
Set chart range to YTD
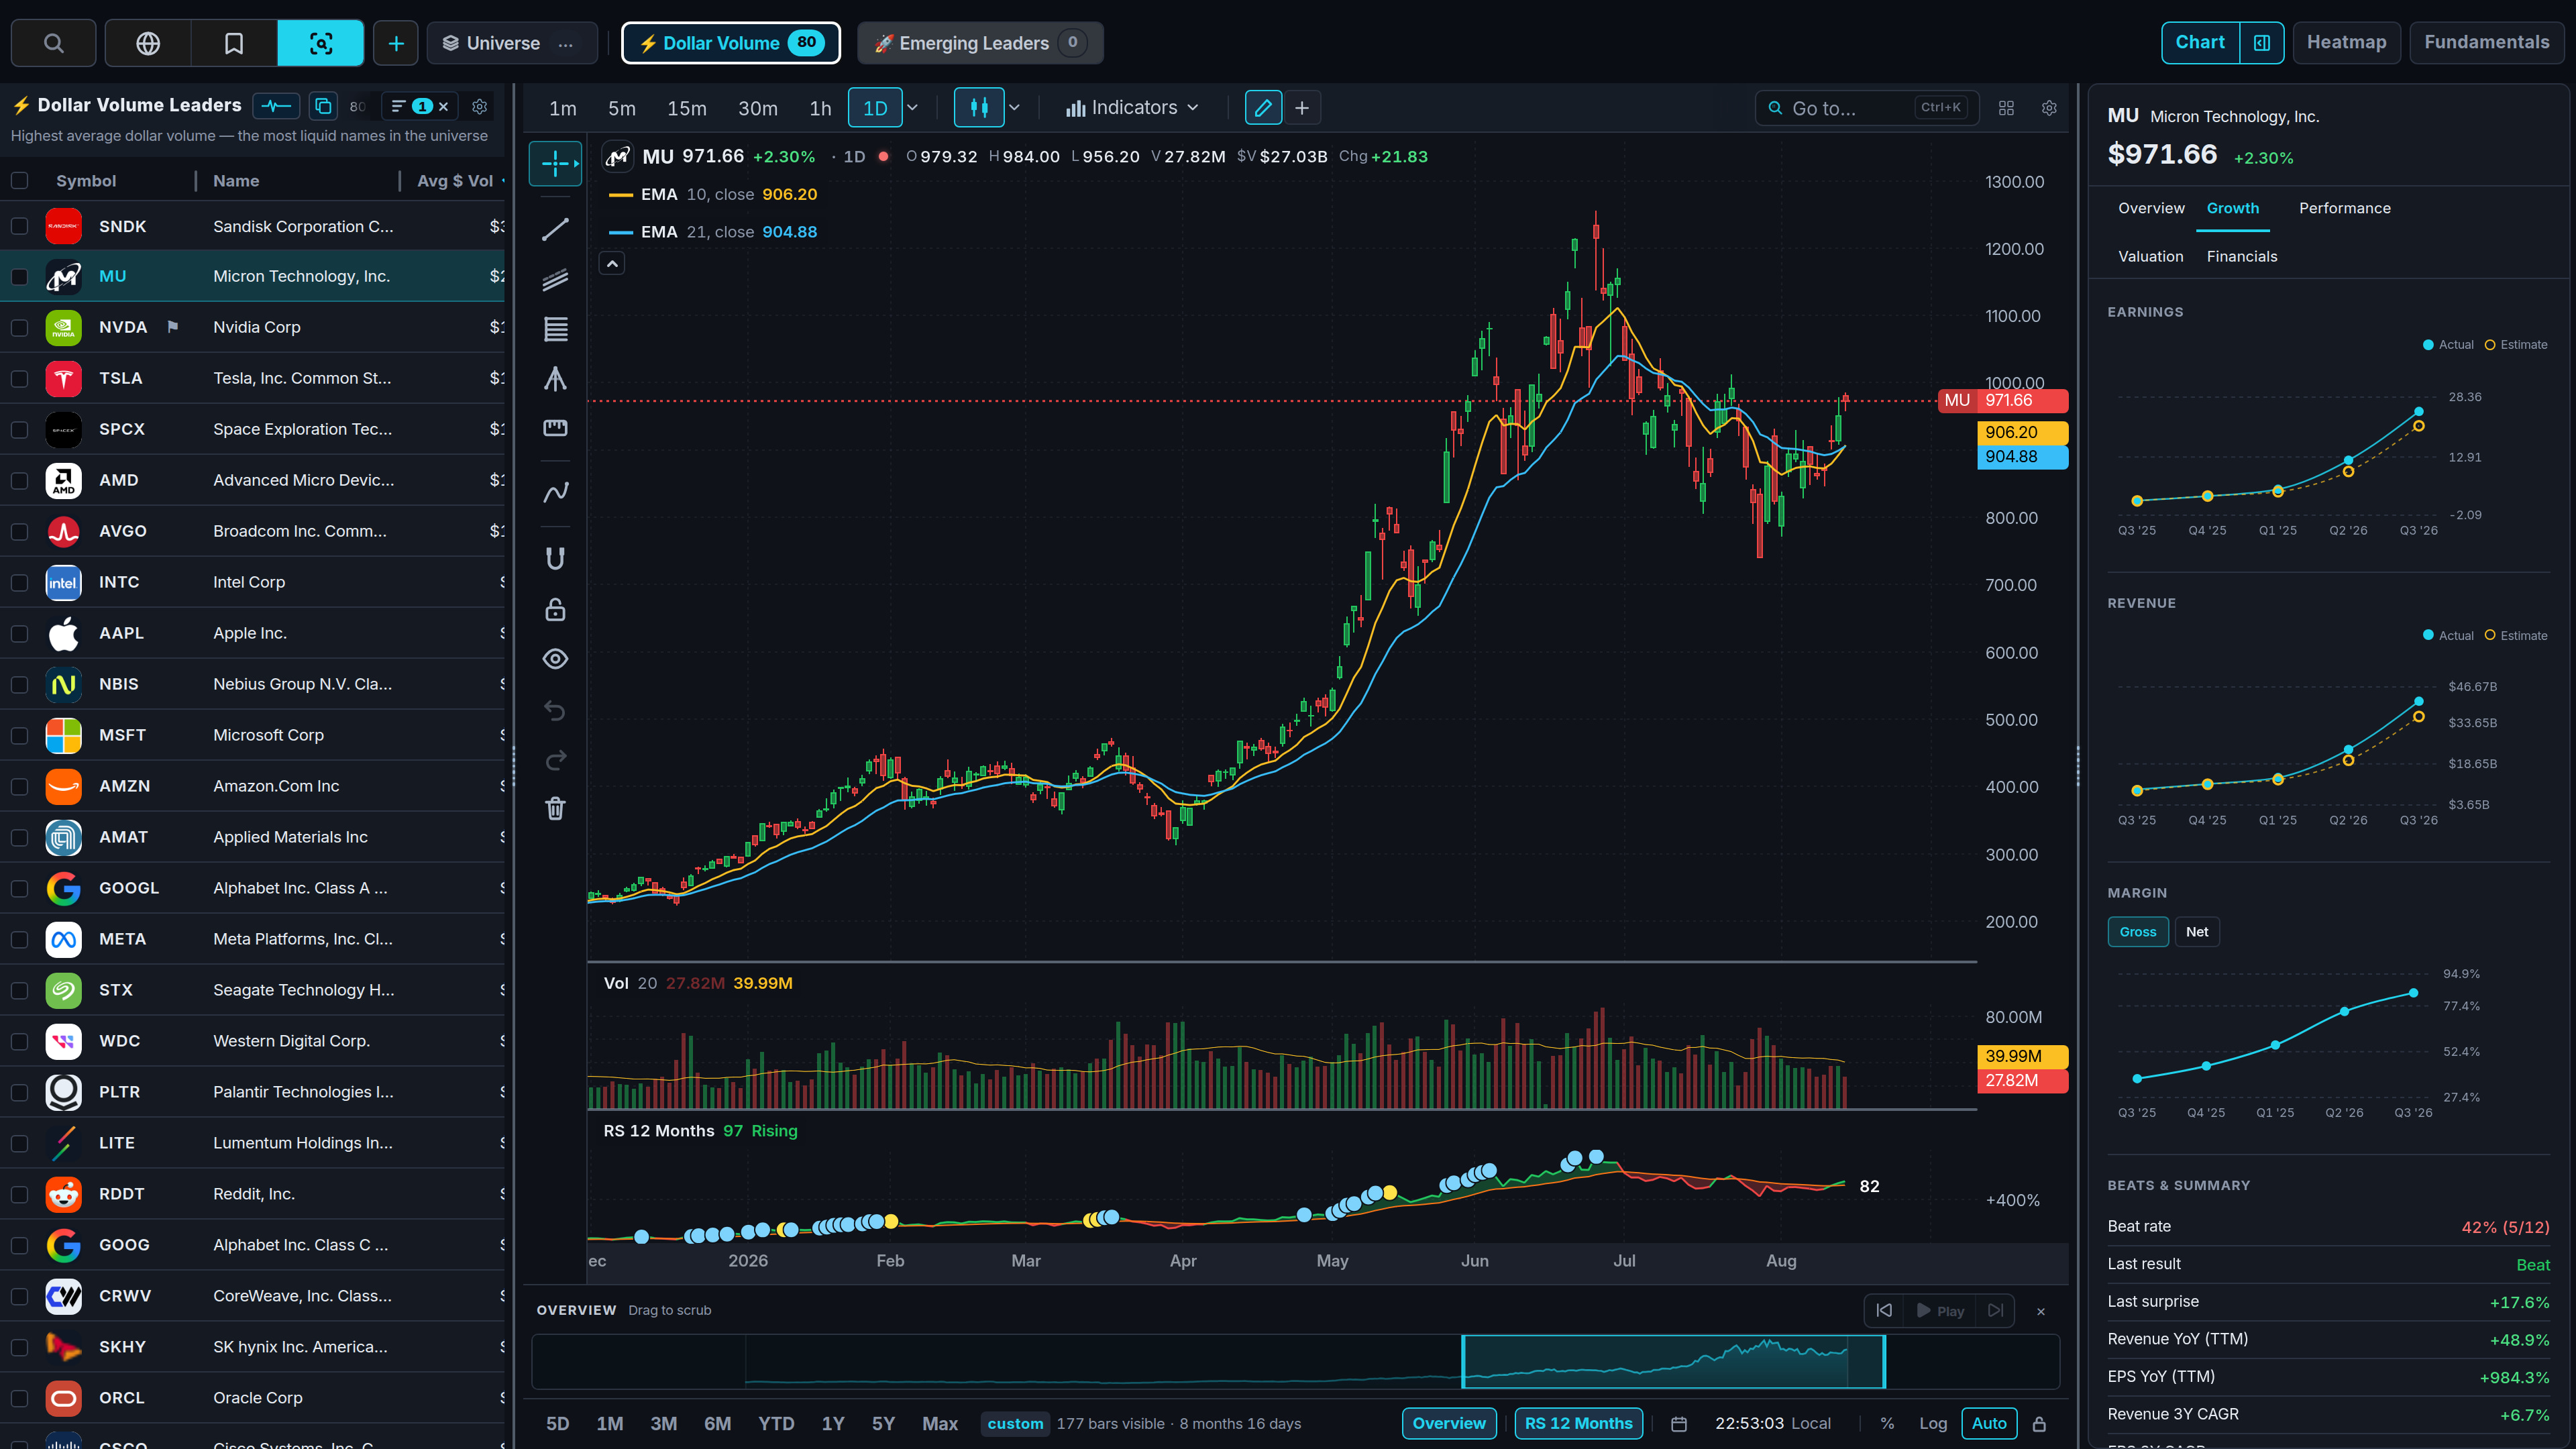pos(775,1424)
